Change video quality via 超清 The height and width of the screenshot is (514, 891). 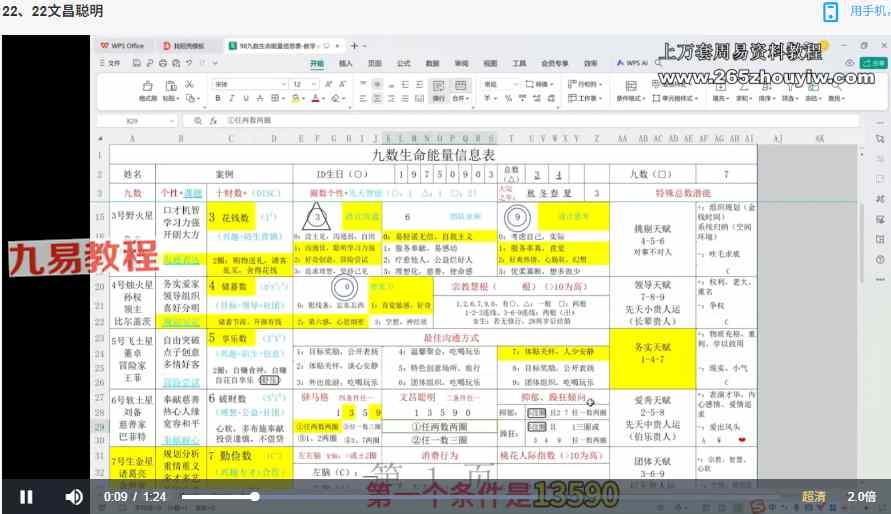click(x=813, y=496)
